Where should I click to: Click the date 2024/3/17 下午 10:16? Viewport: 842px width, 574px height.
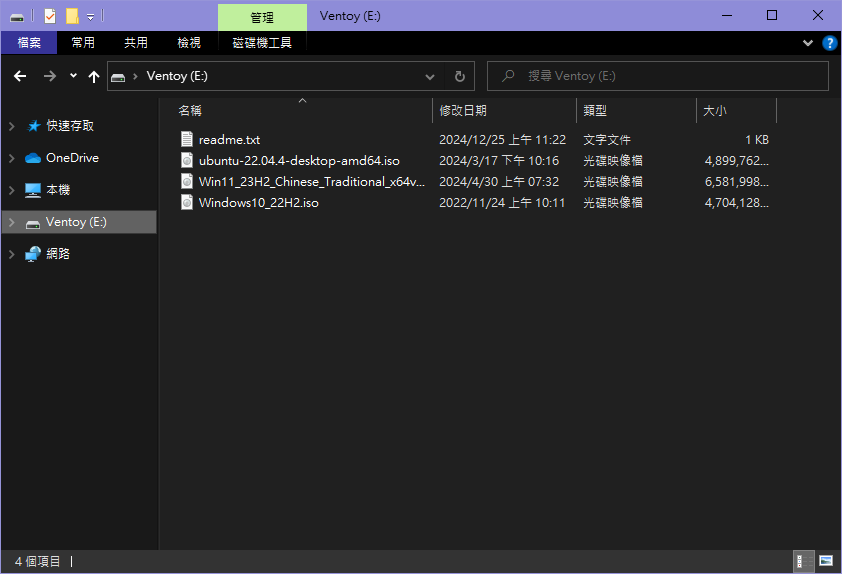pos(499,161)
